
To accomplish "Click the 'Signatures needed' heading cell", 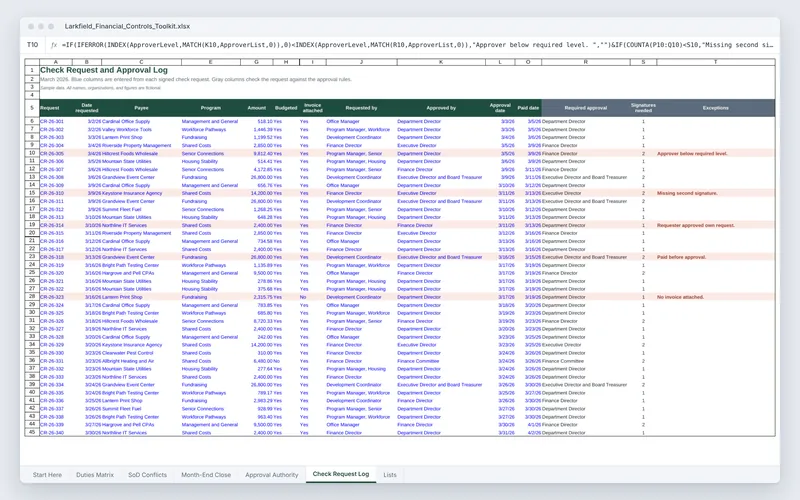I will pyautogui.click(x=643, y=108).
